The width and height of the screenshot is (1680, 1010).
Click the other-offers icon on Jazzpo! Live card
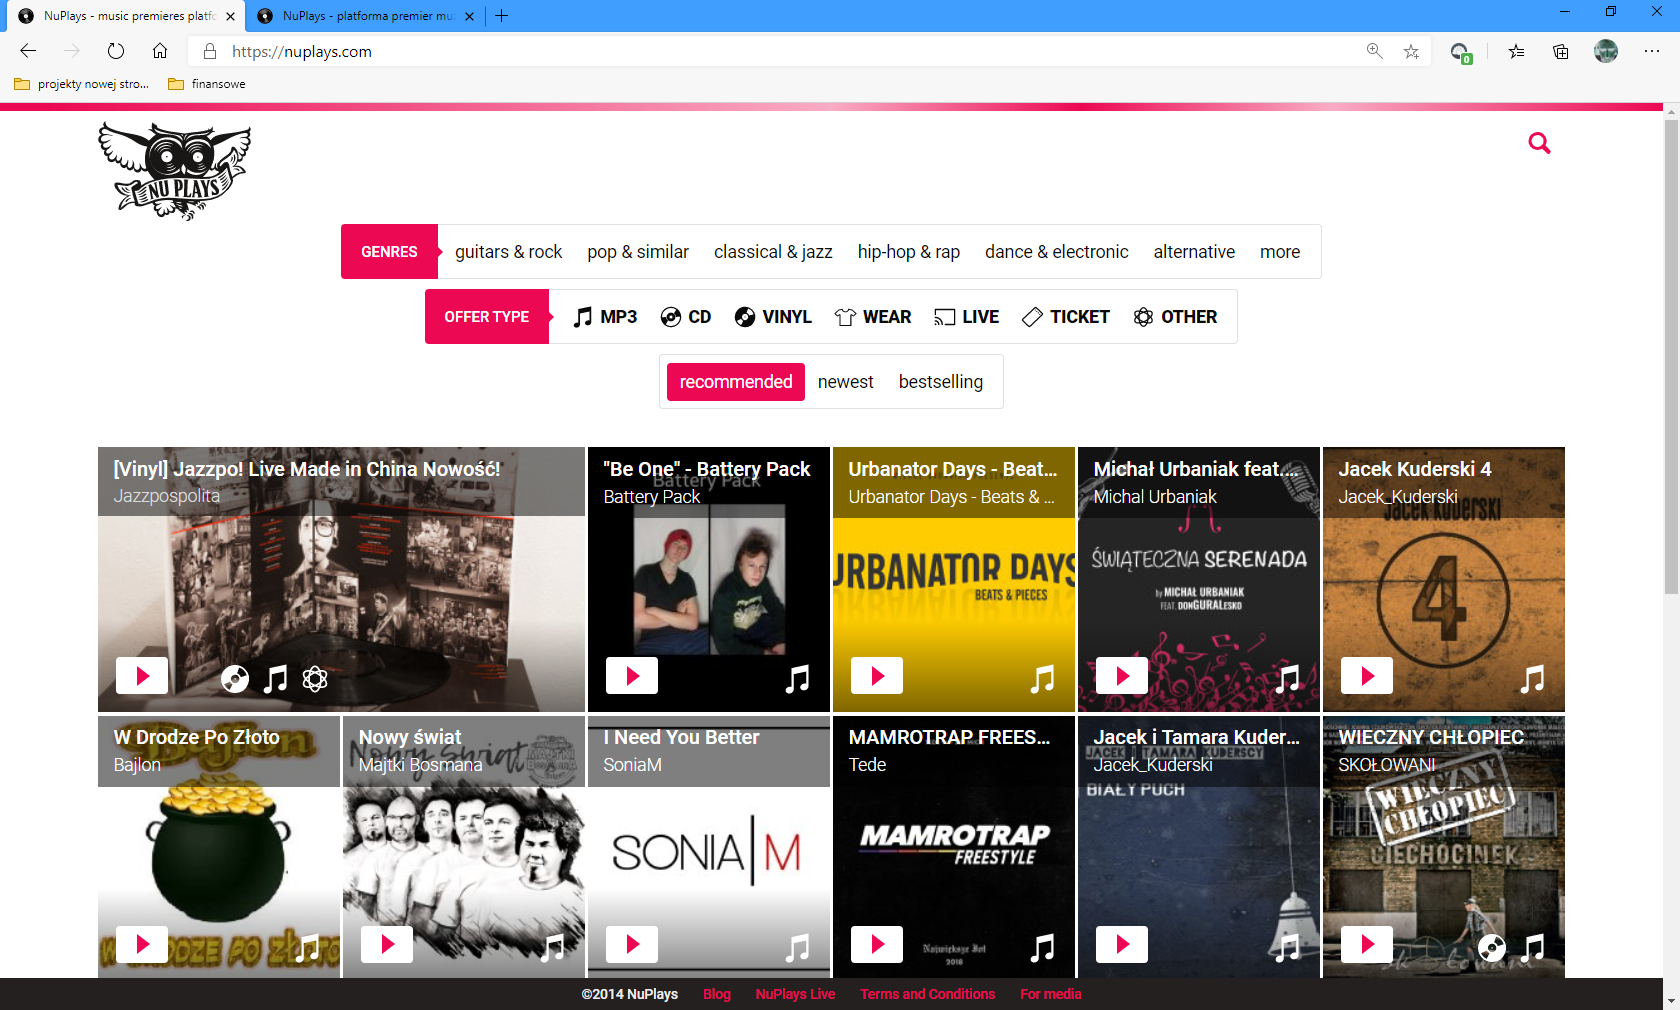tap(315, 680)
